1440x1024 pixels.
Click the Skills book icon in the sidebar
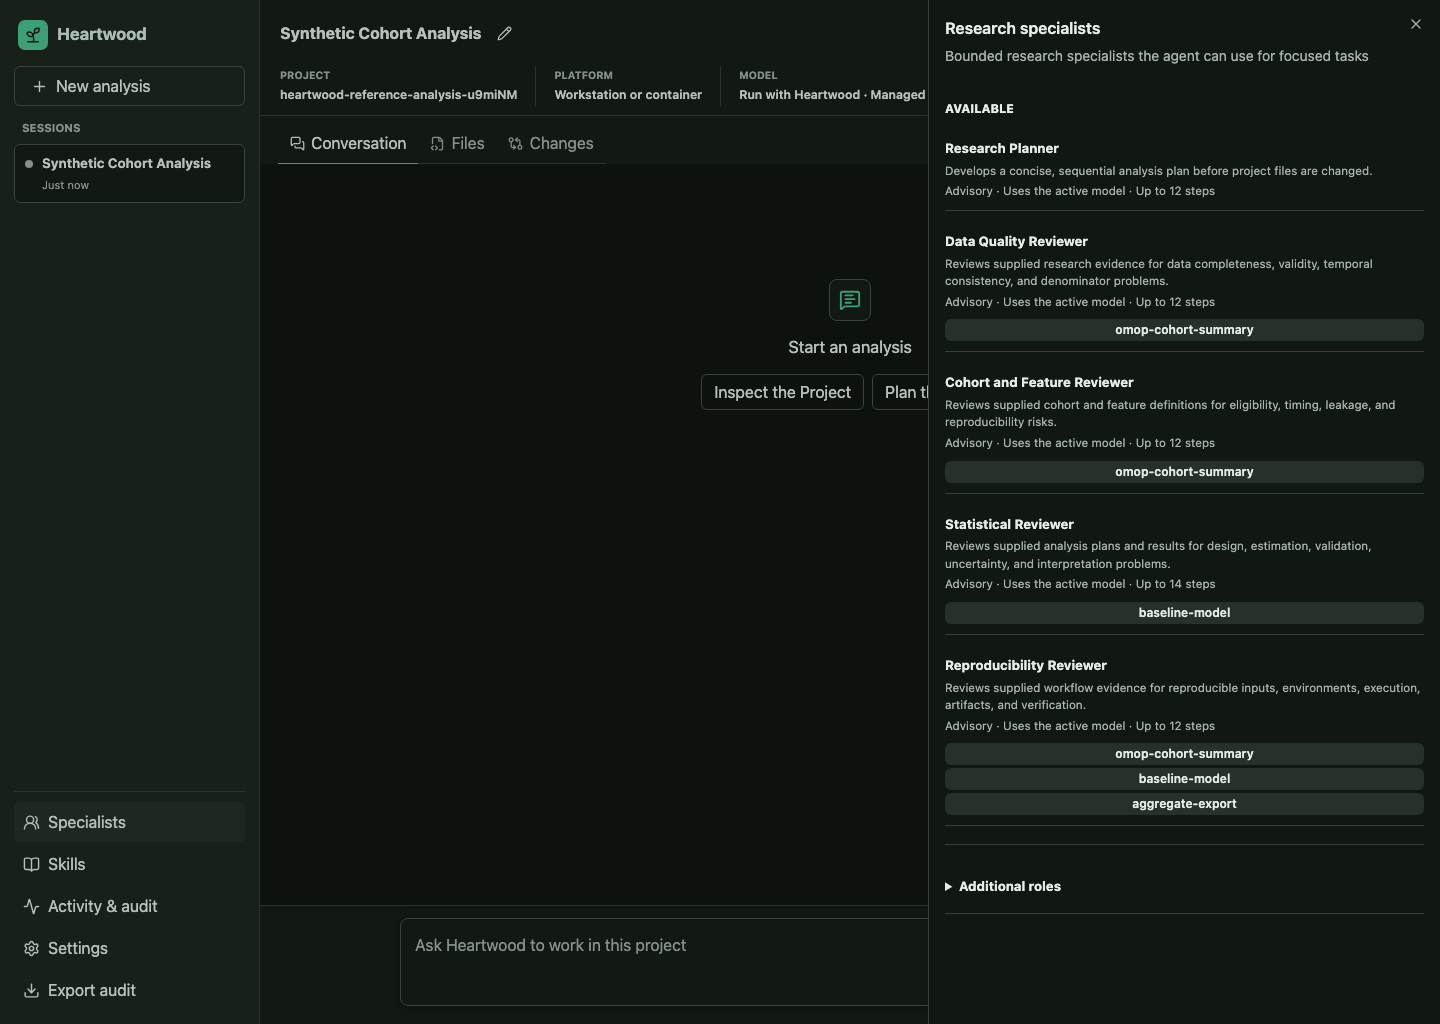pos(31,864)
